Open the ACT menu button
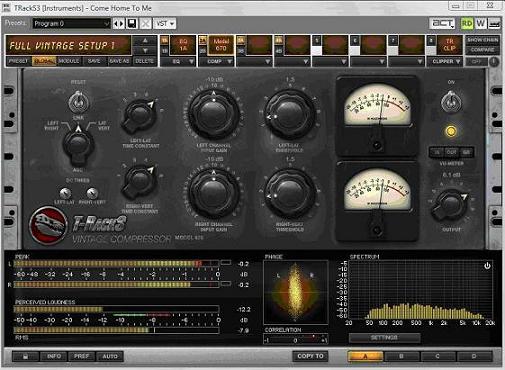 (x=443, y=23)
